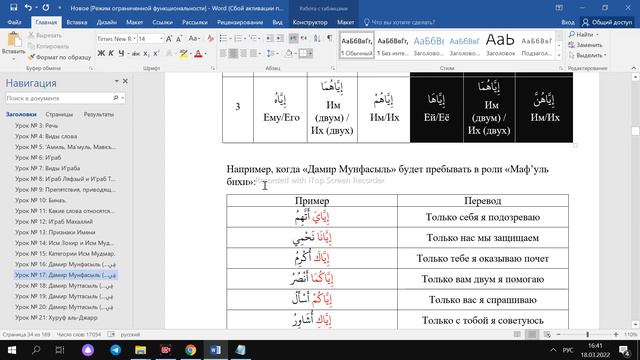Click the sort (A-Z) icon
Image resolution: width=640 pixels, height=360 pixels.
[x=317, y=38]
